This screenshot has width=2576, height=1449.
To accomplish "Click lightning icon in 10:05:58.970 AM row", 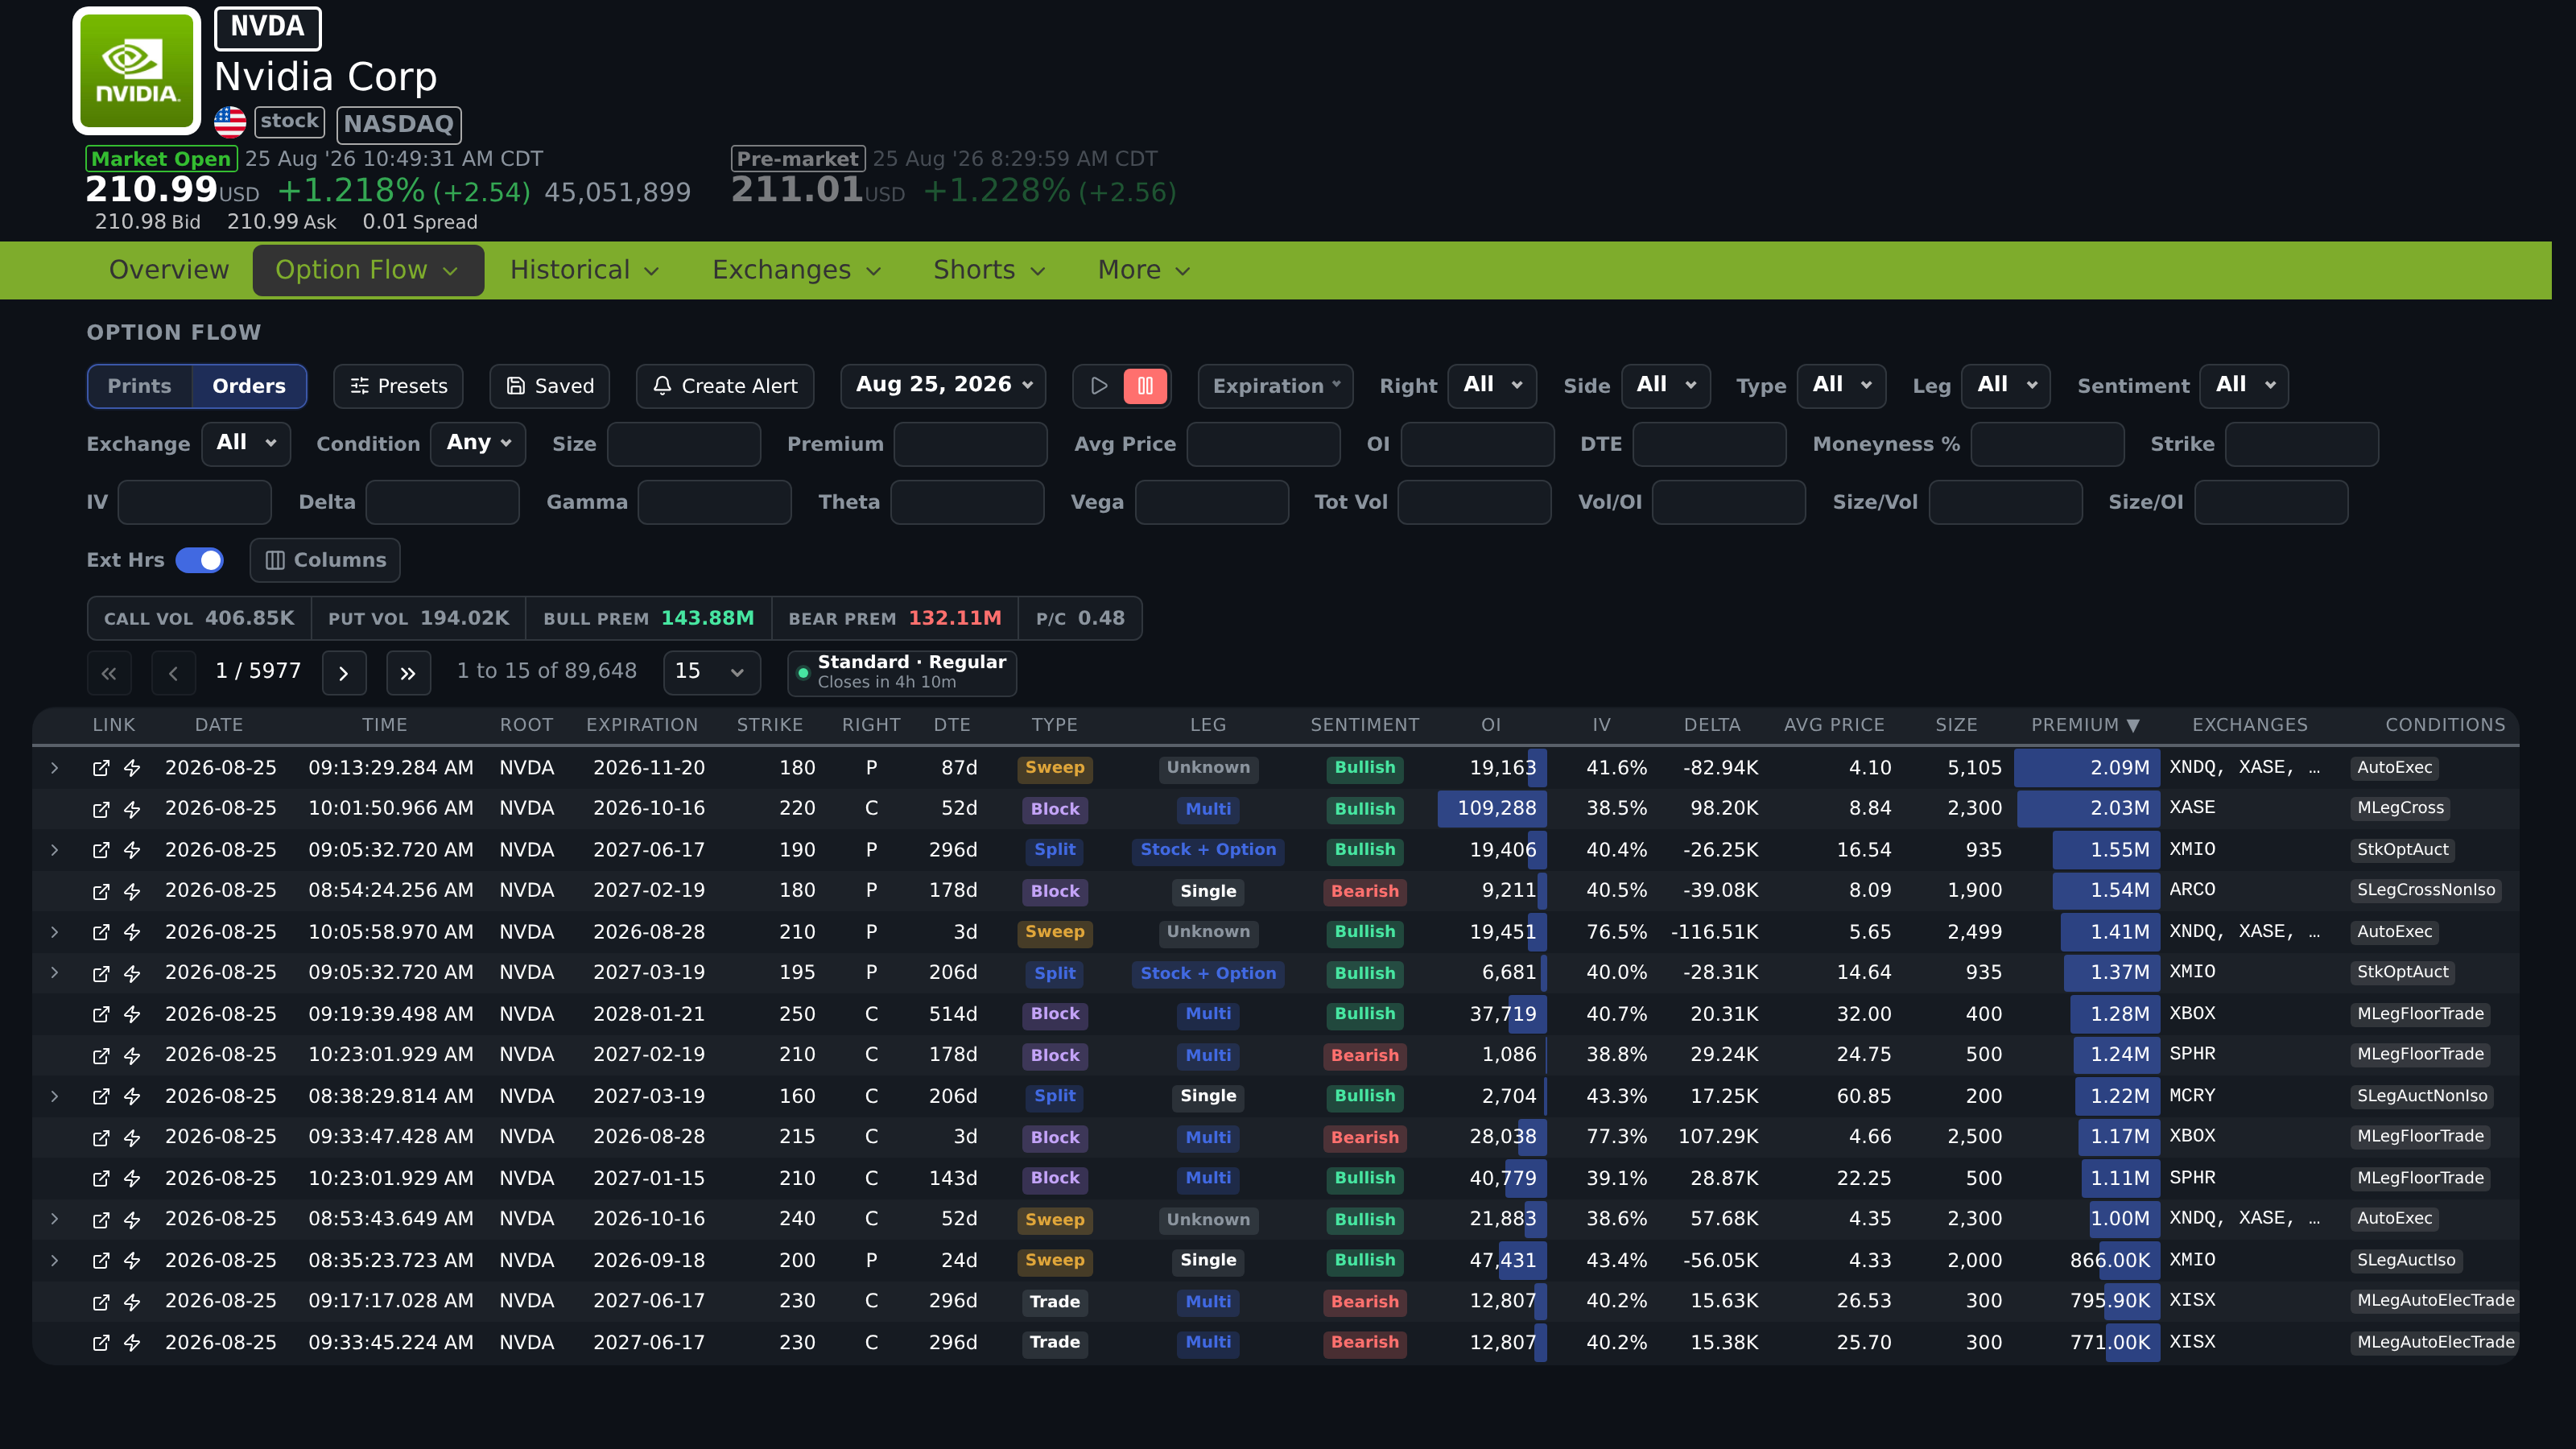I will [132, 932].
